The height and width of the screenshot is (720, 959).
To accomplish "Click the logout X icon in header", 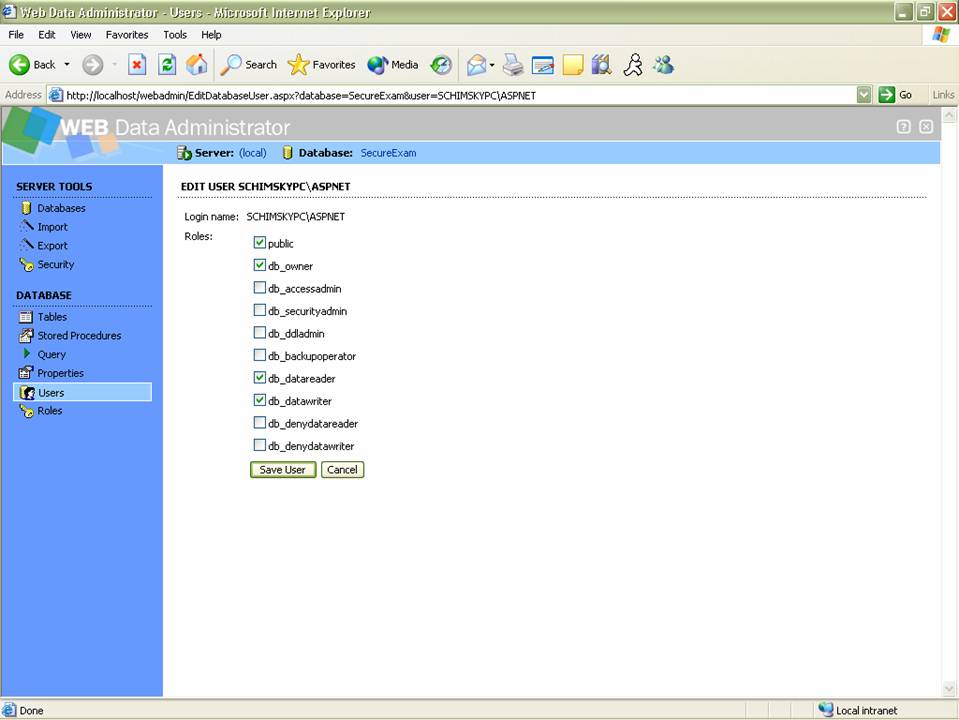I will pos(926,127).
